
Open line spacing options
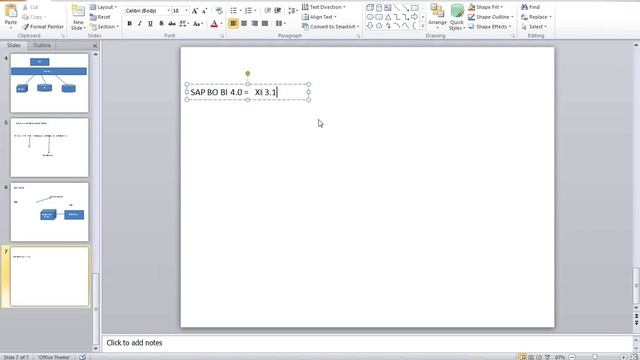tap(293, 11)
